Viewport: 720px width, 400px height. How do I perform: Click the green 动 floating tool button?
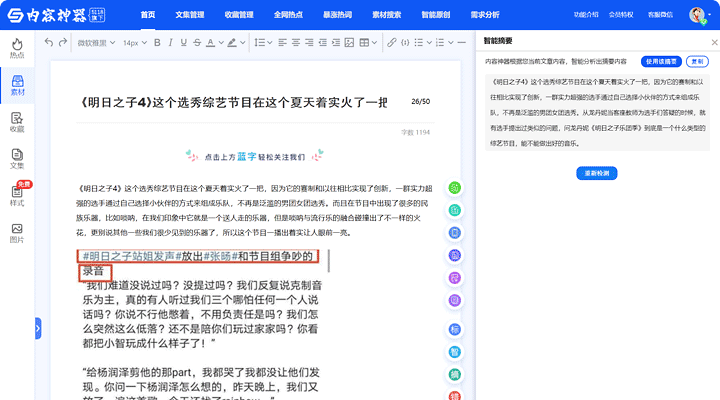tap(455, 188)
